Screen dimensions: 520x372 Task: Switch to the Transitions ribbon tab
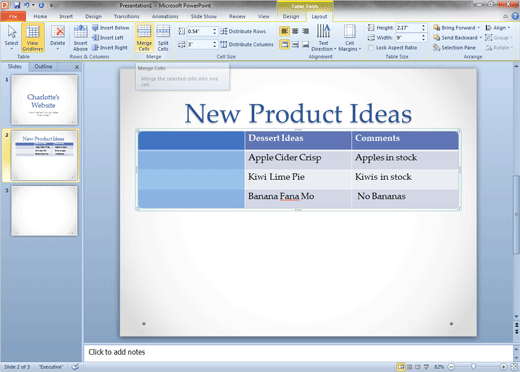click(127, 16)
